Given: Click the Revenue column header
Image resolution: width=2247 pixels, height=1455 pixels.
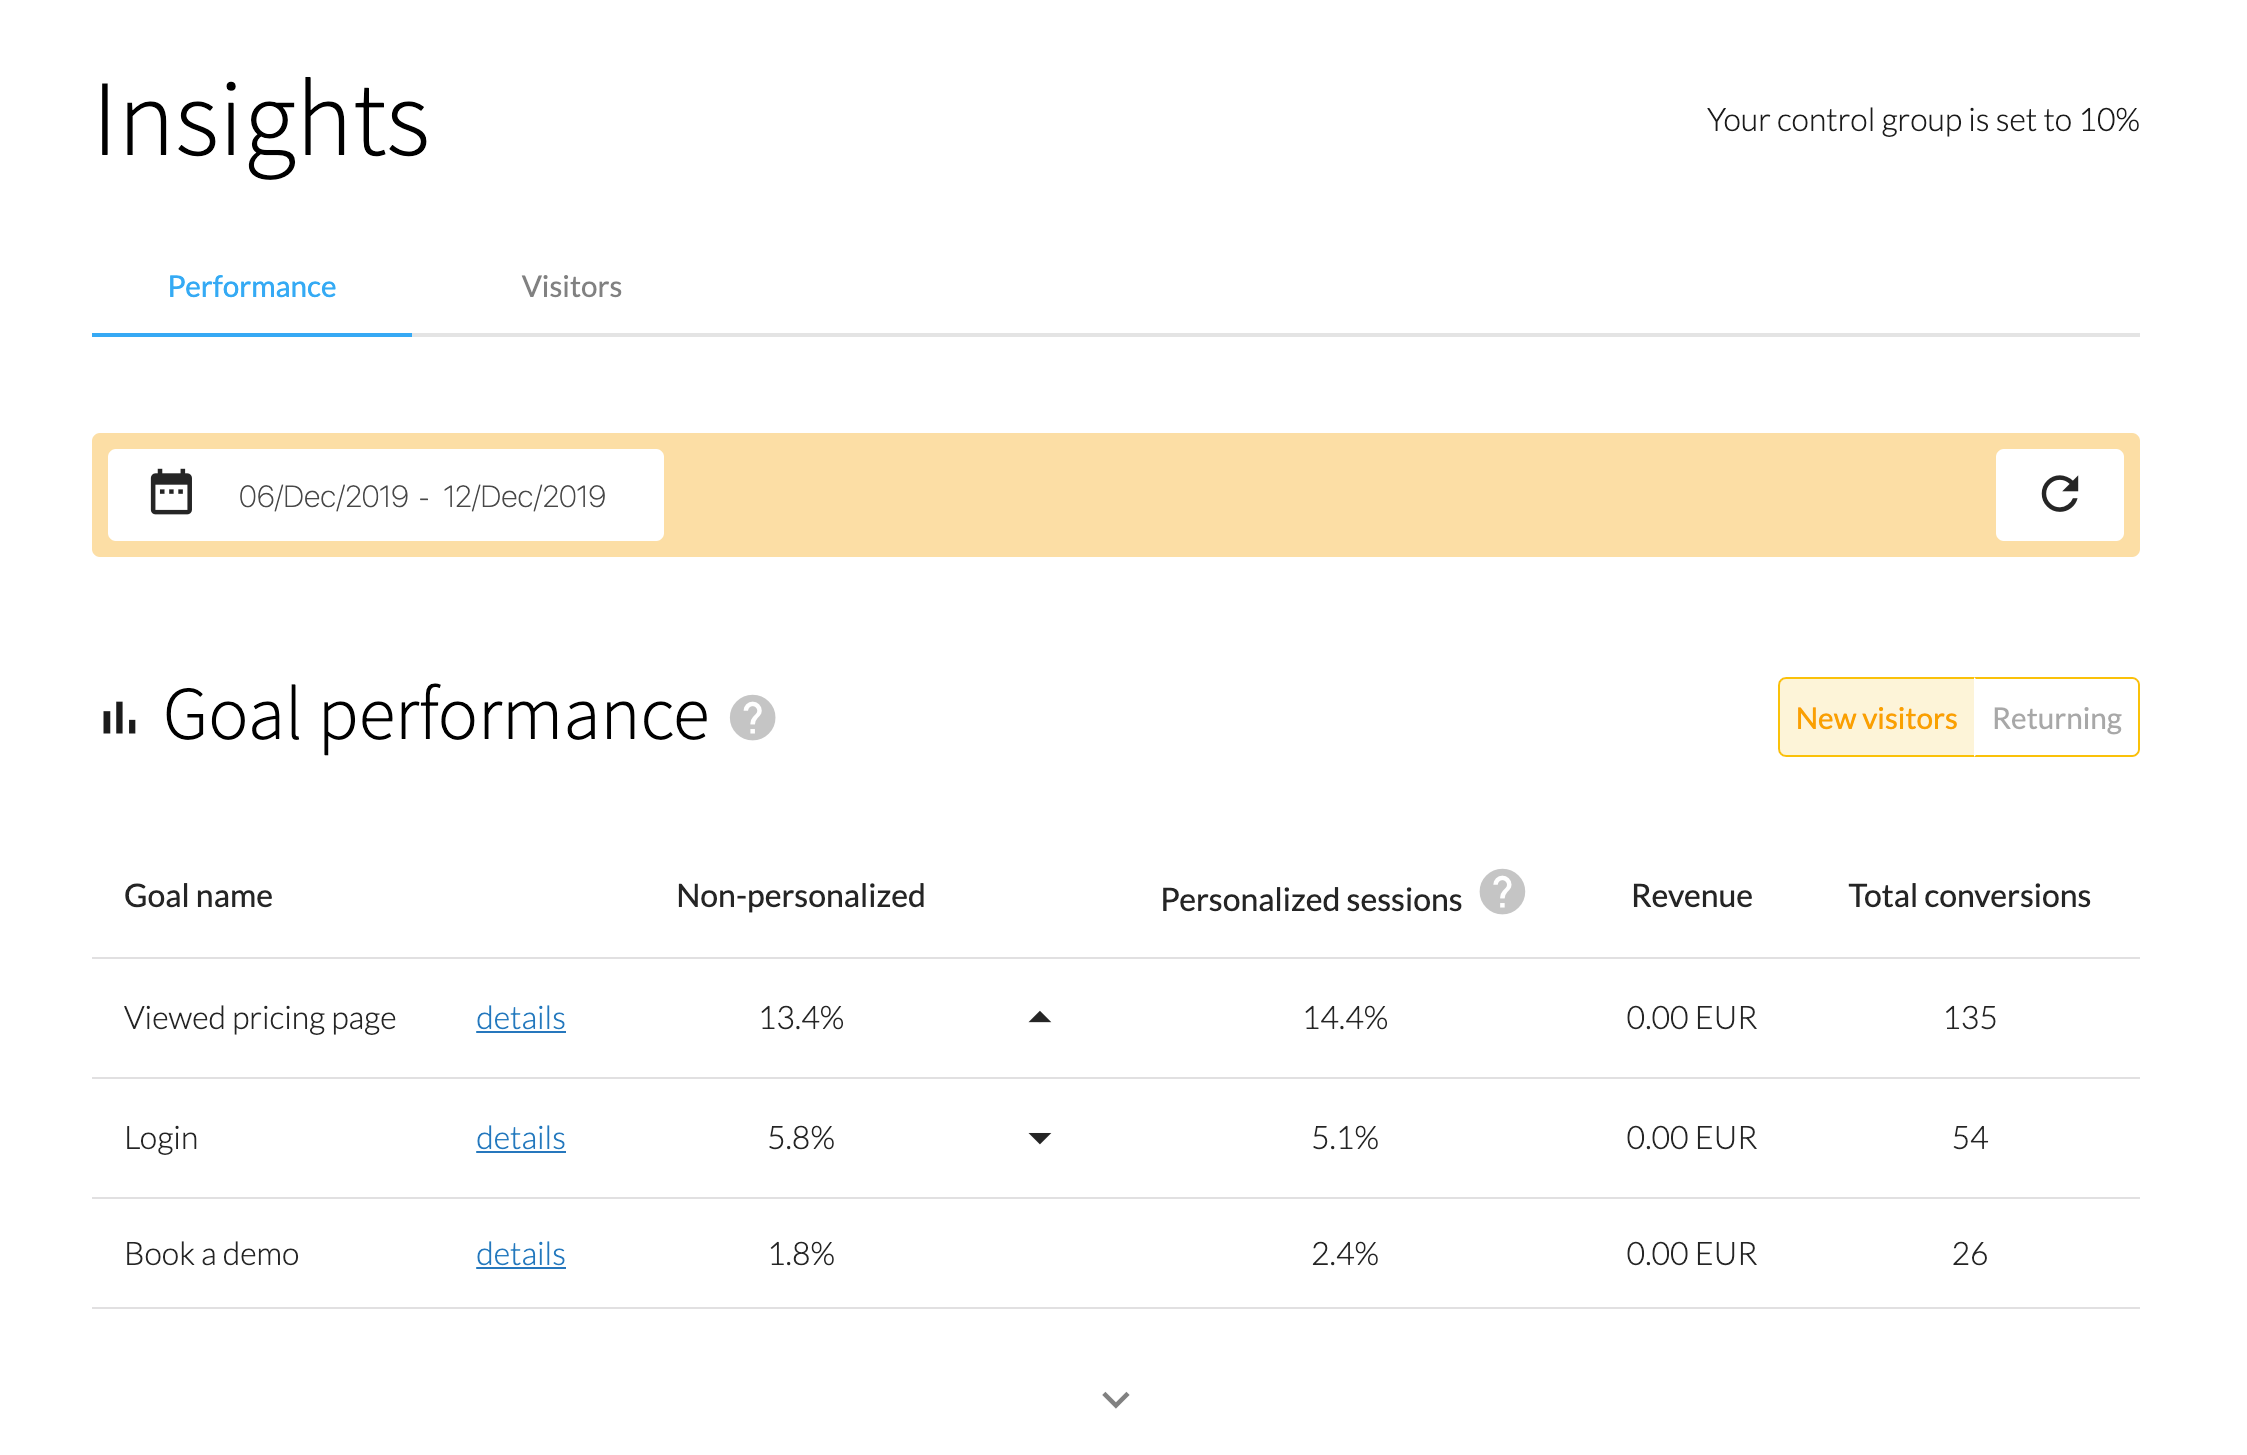Looking at the screenshot, I should point(1691,896).
